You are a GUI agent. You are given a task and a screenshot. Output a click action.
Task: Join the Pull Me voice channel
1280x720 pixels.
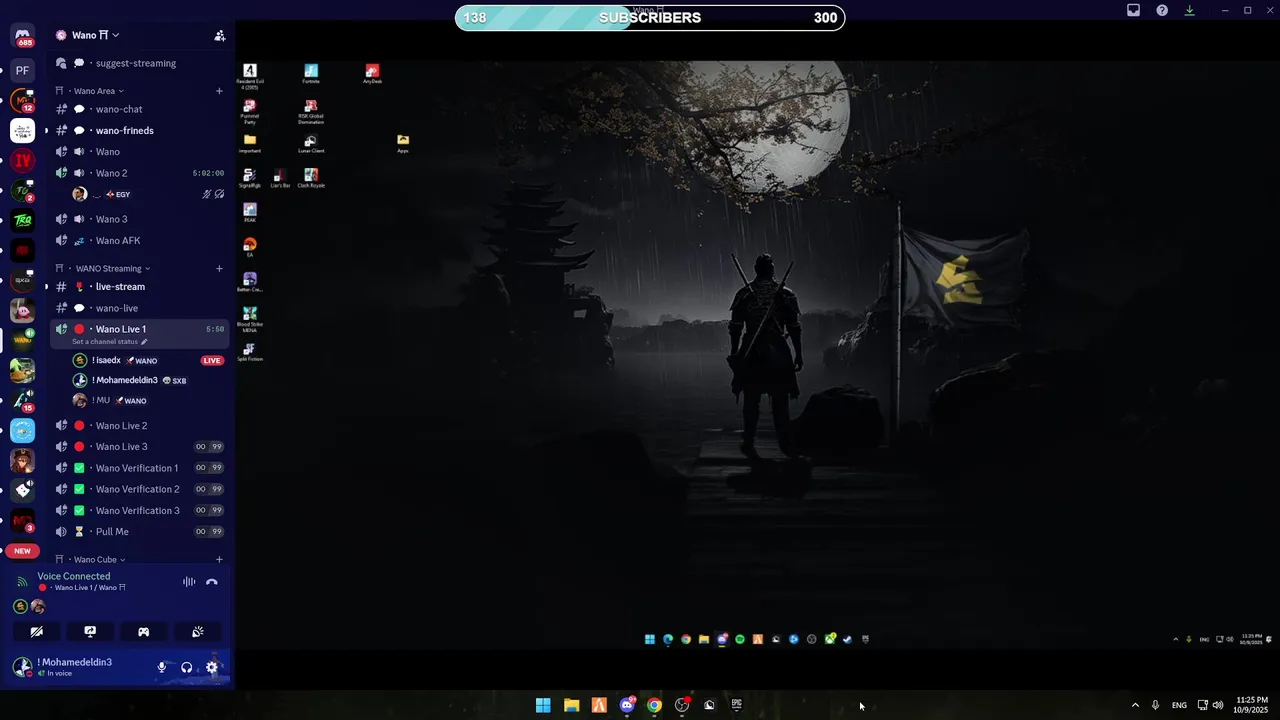tap(141, 532)
